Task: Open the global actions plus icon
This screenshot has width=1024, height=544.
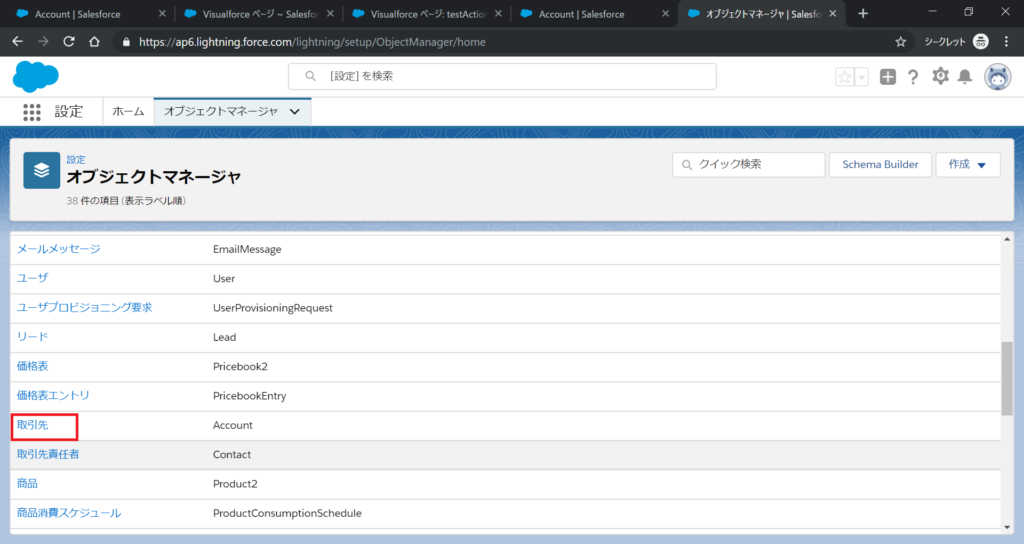Action: tap(888, 77)
